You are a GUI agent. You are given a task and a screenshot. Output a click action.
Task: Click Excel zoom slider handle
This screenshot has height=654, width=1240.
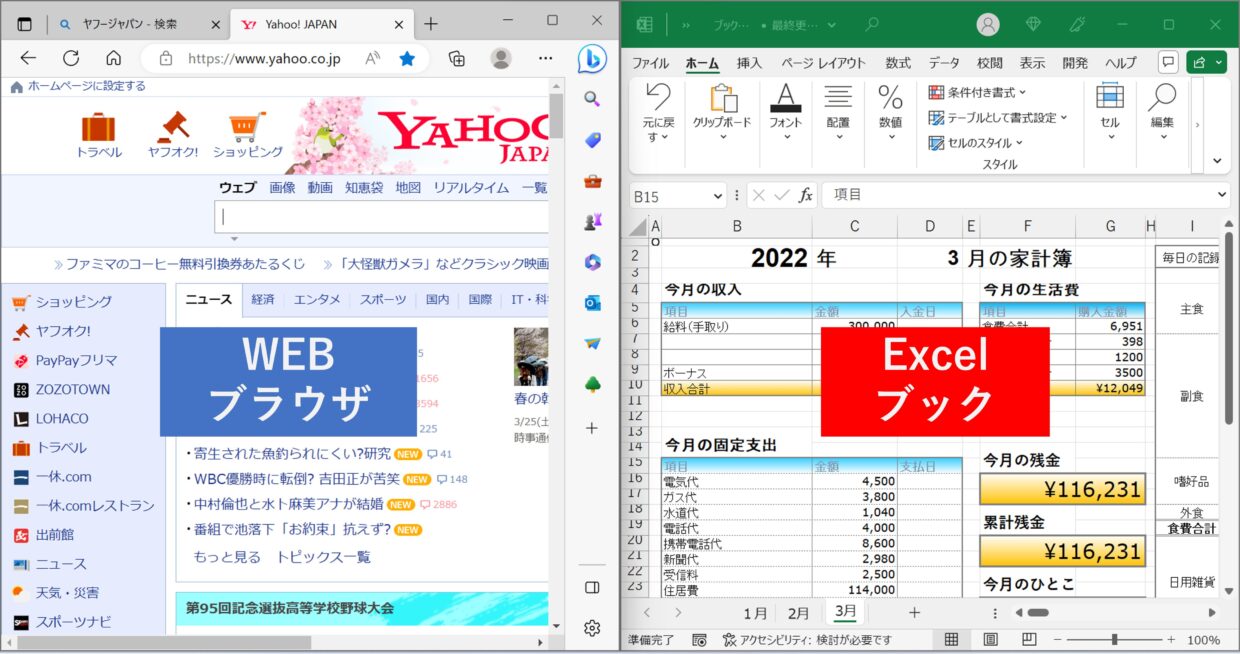coord(1114,640)
